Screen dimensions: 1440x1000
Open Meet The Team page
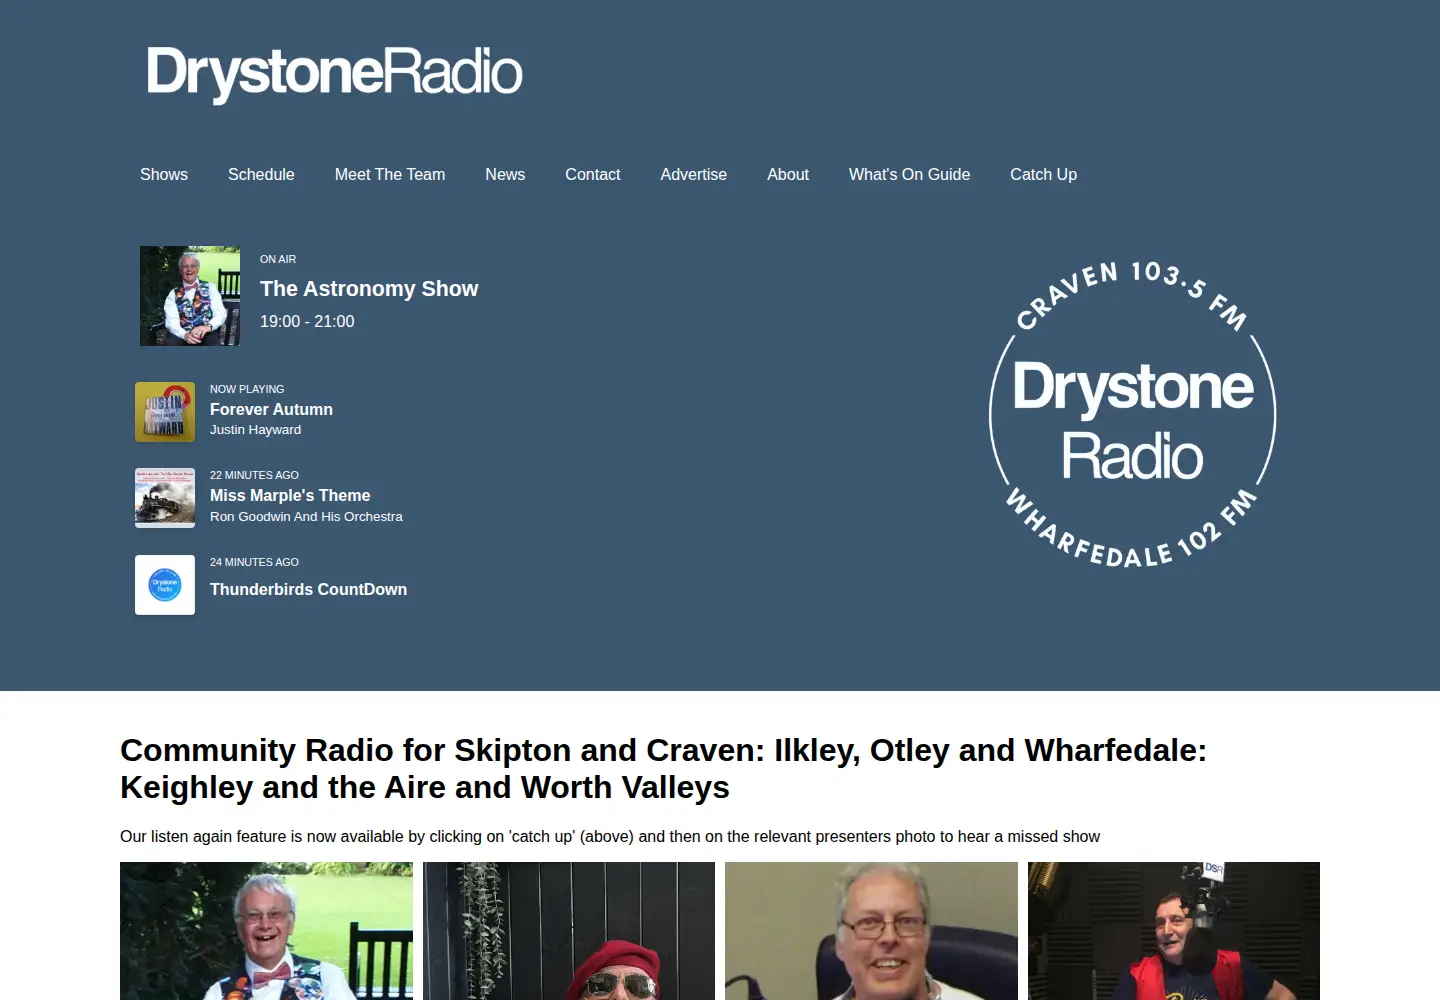point(390,174)
